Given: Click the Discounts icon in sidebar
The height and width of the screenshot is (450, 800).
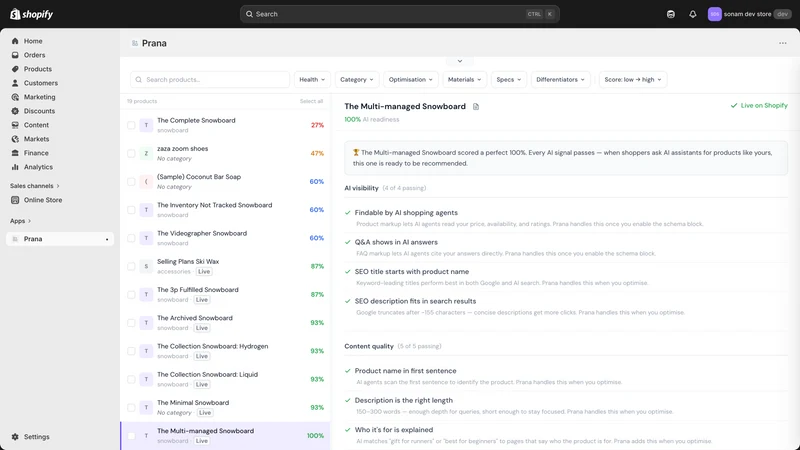Looking at the screenshot, I should [x=15, y=111].
